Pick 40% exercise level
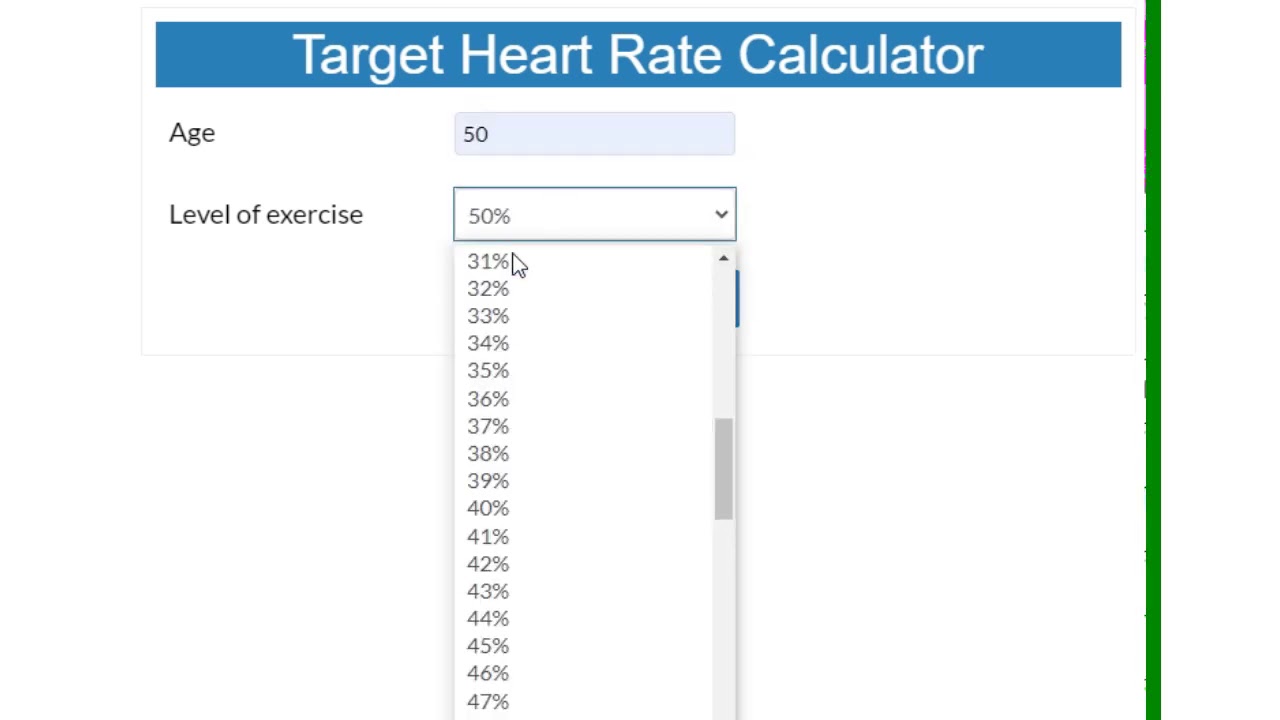Image resolution: width=1280 pixels, height=720 pixels. (x=488, y=508)
